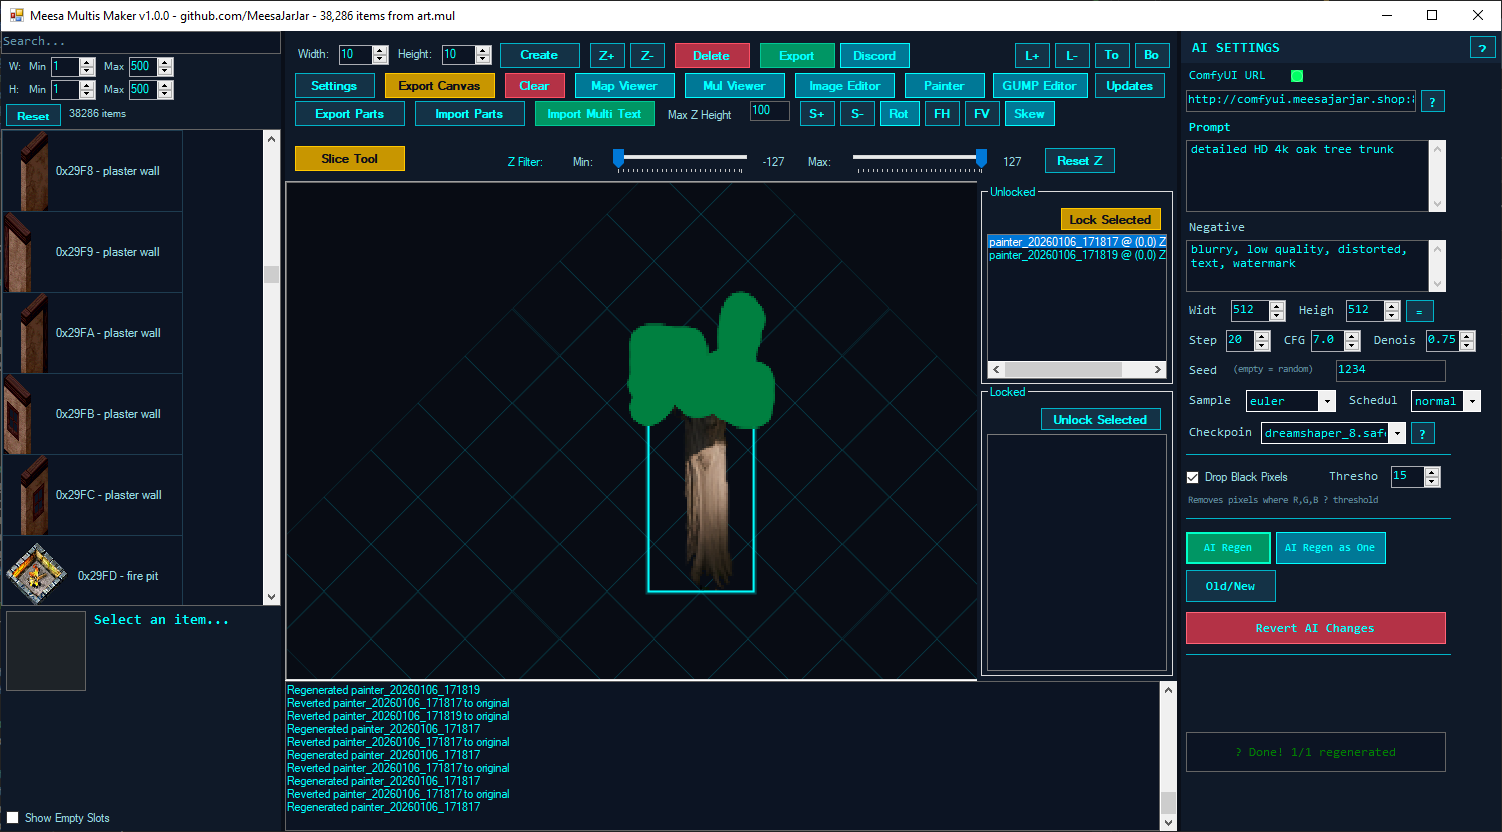Open the Map Viewer
This screenshot has height=832, width=1502.
tap(625, 86)
